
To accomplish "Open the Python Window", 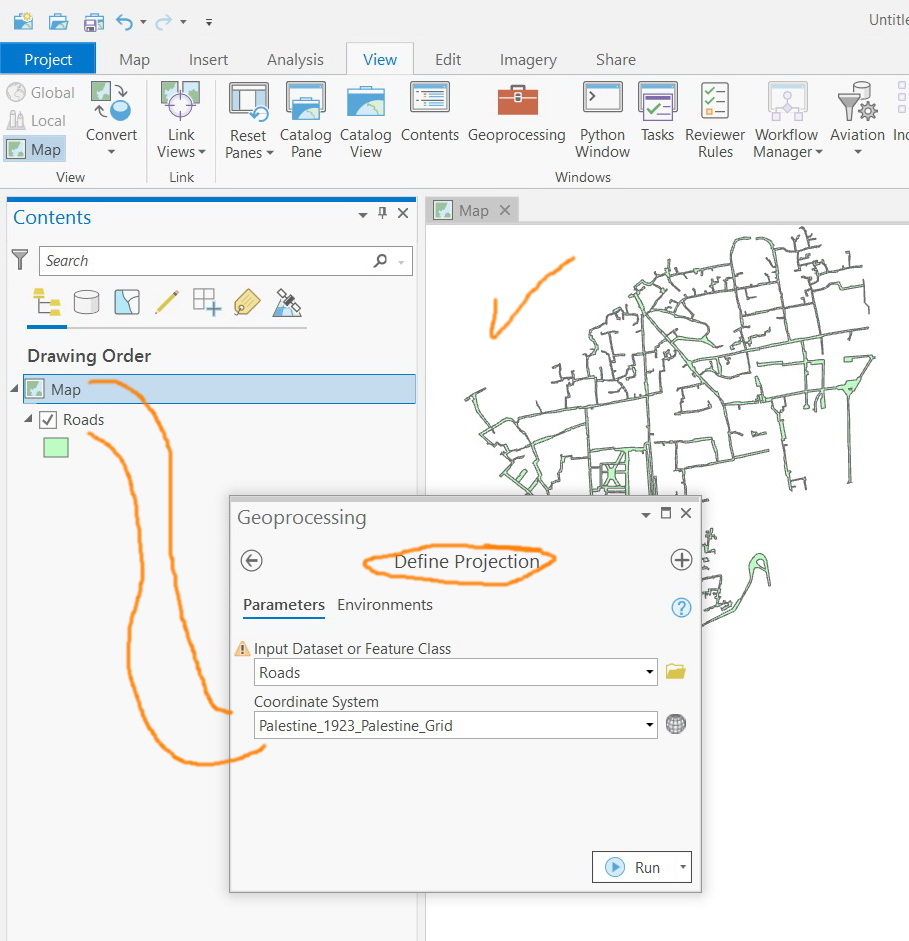I will tap(602, 121).
